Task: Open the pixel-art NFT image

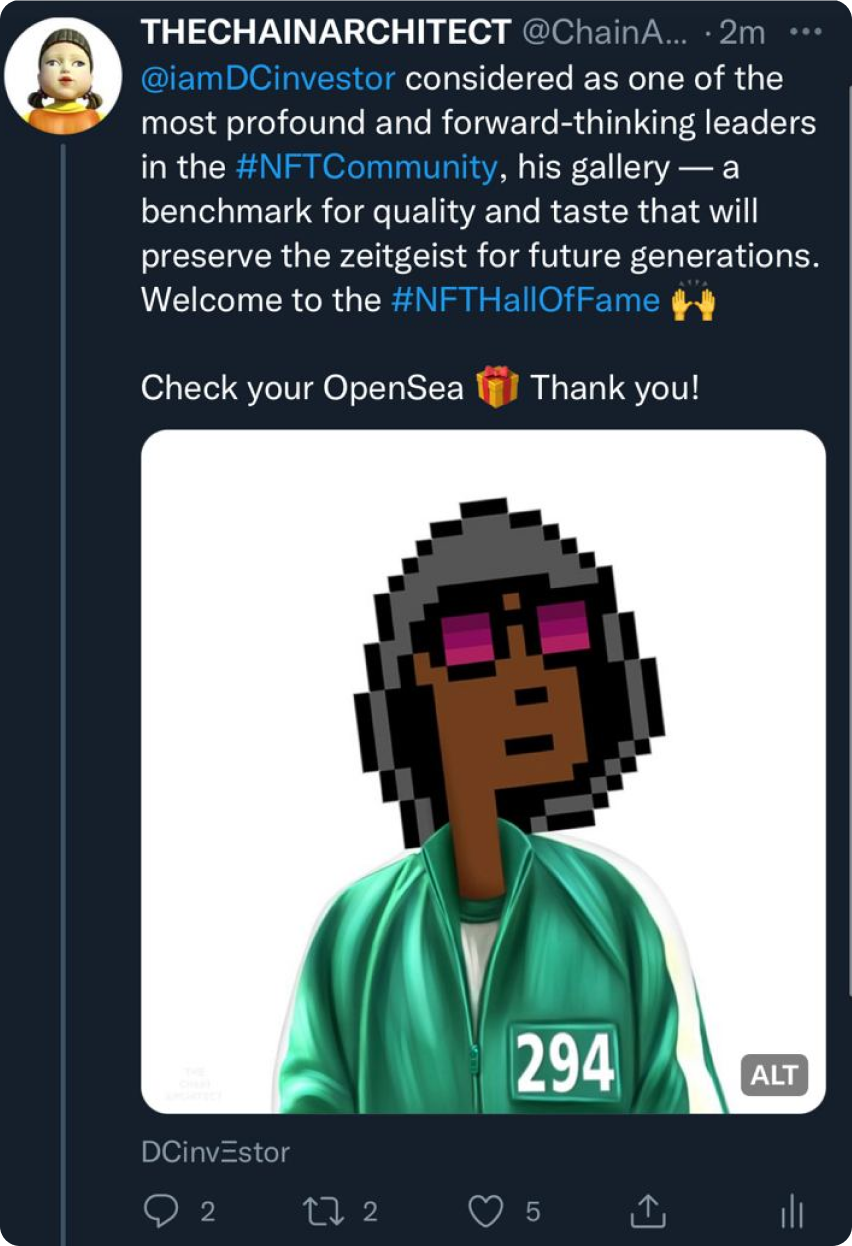Action: (483, 771)
